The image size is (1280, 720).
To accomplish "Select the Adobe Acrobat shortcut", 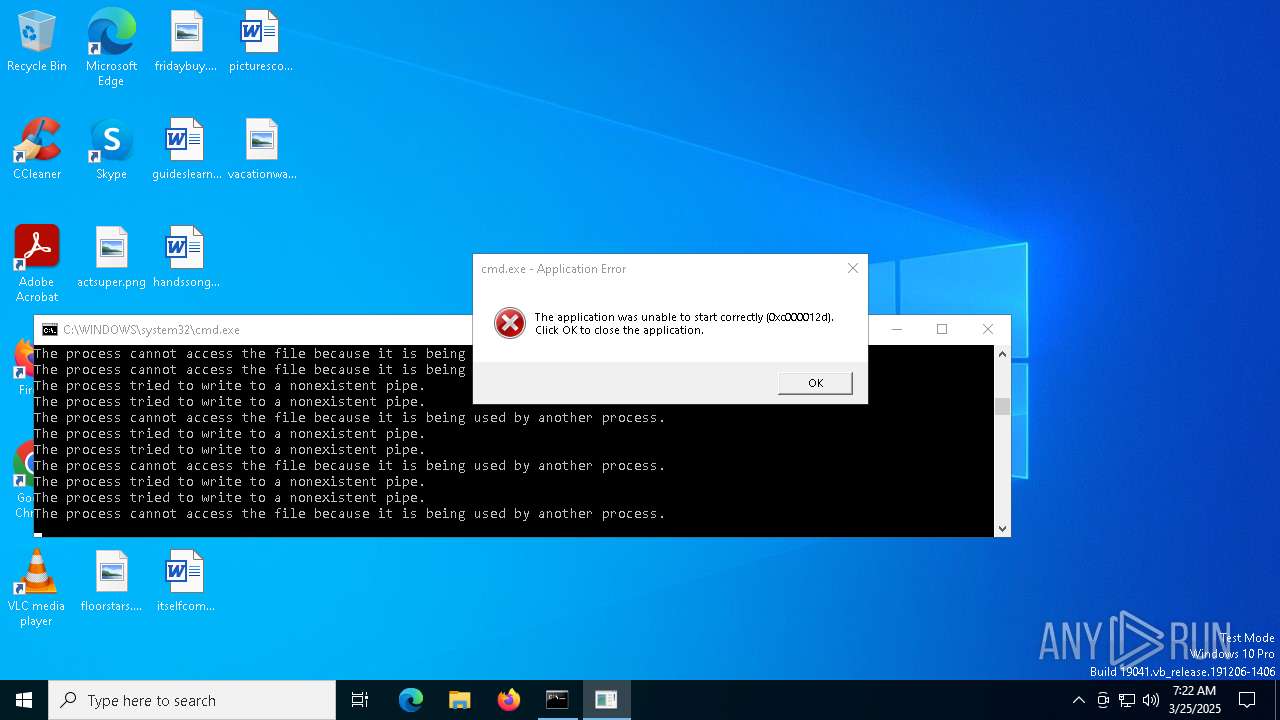I will [x=37, y=264].
